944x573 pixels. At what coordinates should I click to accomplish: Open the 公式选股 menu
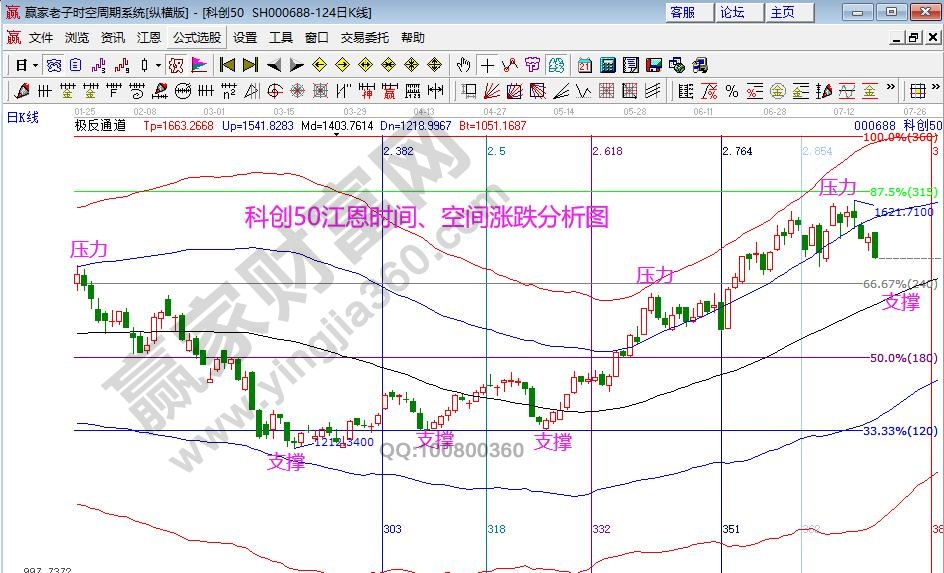[x=197, y=38]
